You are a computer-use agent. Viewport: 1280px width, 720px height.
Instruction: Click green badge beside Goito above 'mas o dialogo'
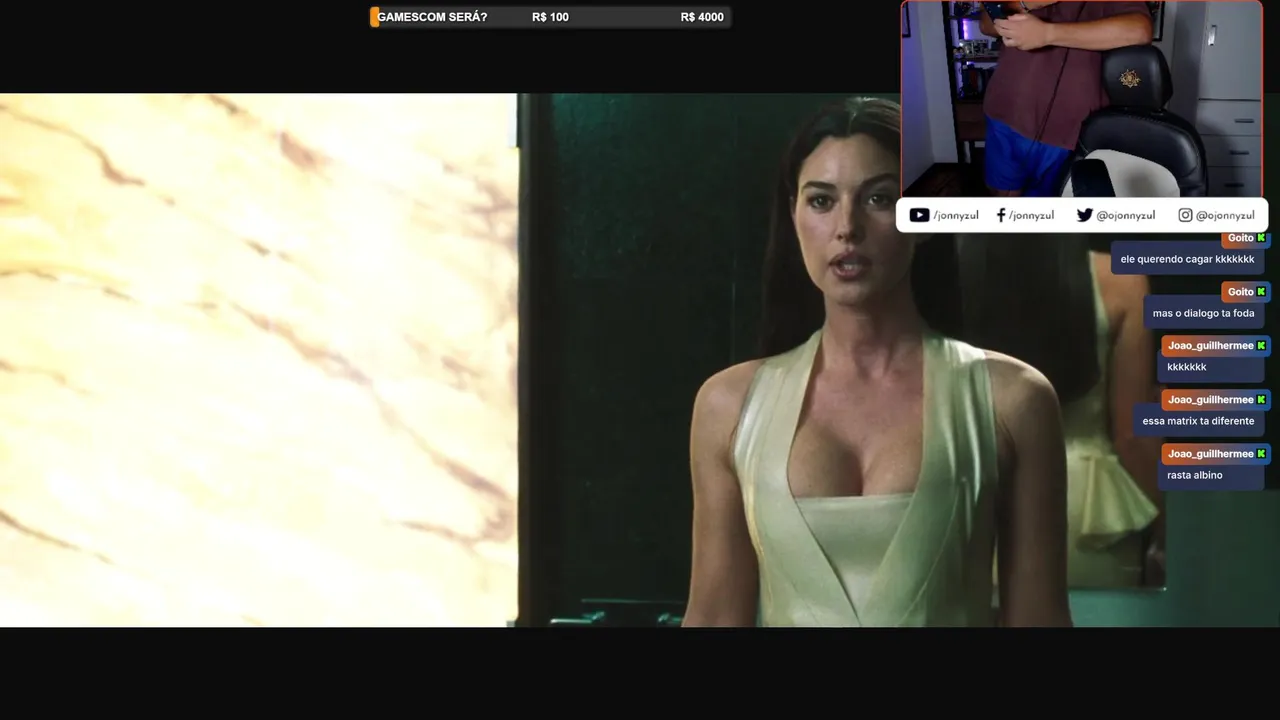click(1261, 292)
